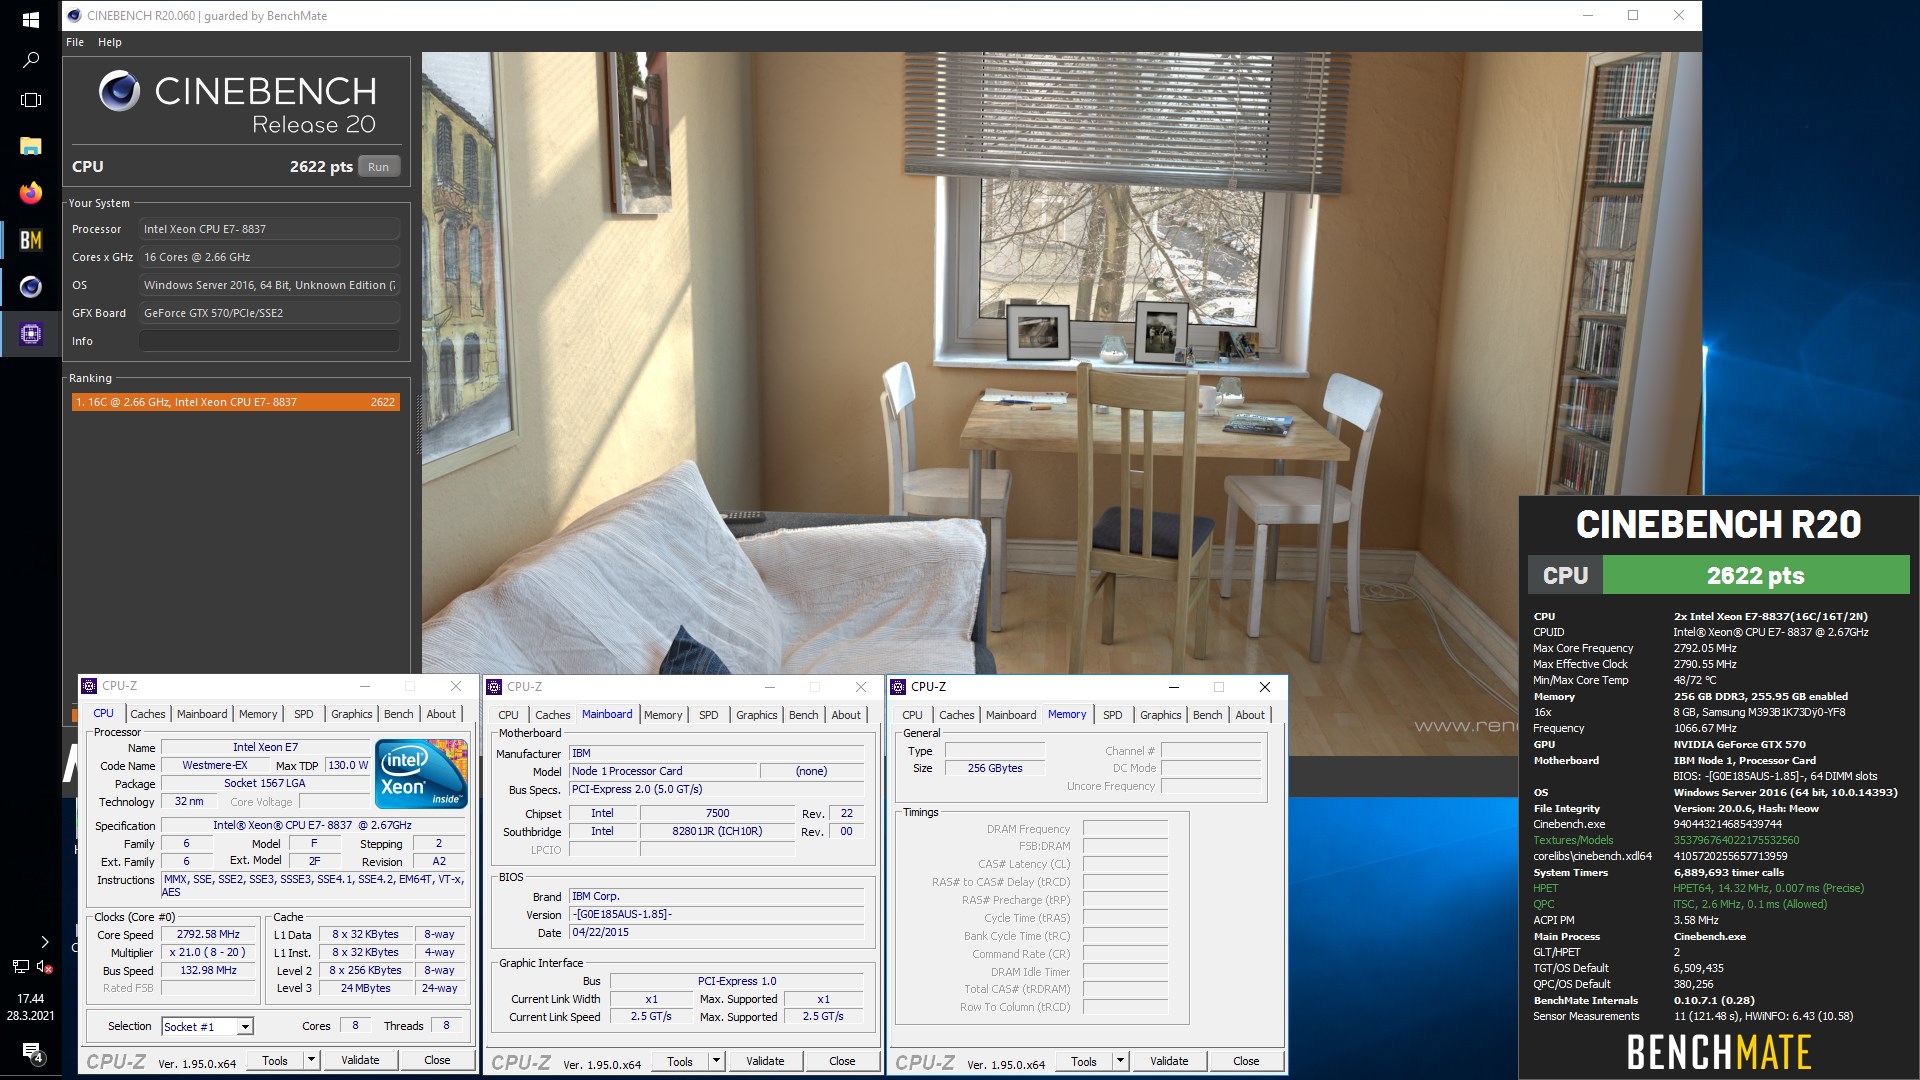Click Validate in first CPU-Z window
This screenshot has height=1080, width=1920.
click(360, 1060)
